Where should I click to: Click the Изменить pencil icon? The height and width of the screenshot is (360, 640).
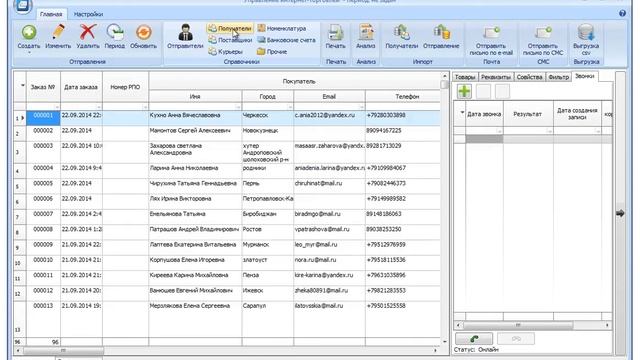tap(58, 32)
